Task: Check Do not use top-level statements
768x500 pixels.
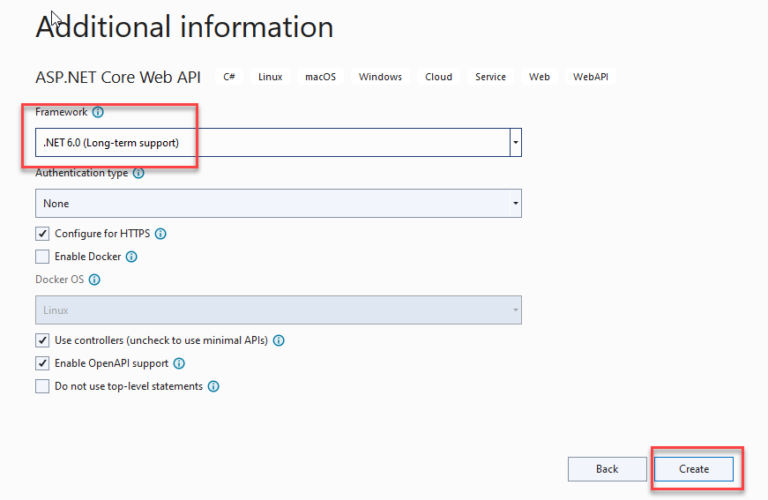Action: coord(43,386)
